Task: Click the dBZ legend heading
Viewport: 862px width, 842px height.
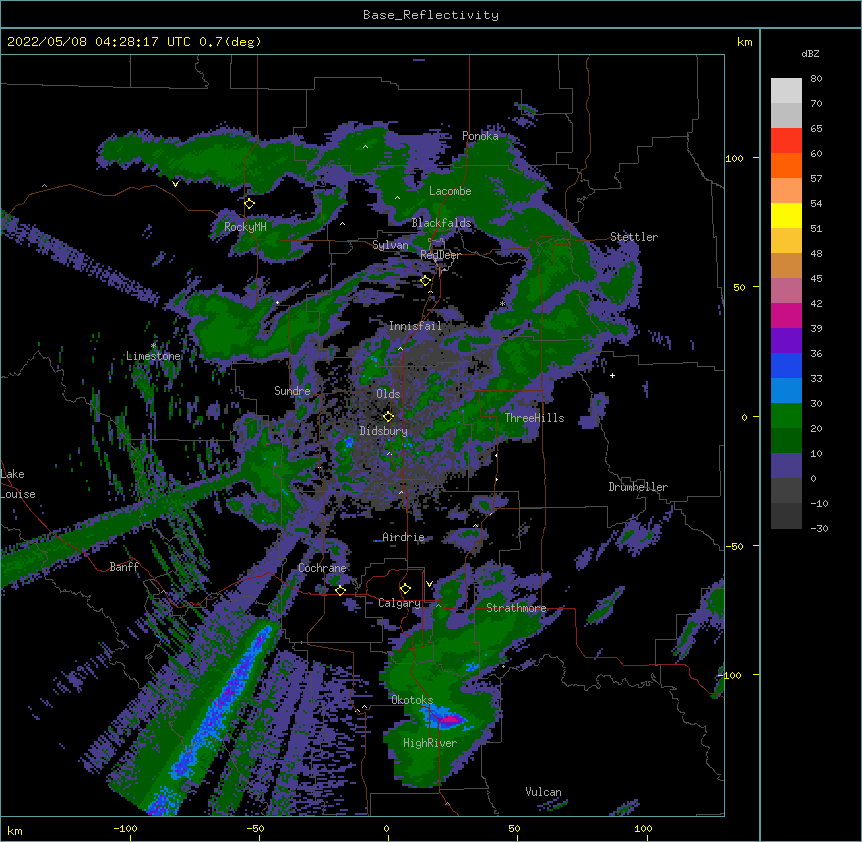Action: tap(810, 53)
